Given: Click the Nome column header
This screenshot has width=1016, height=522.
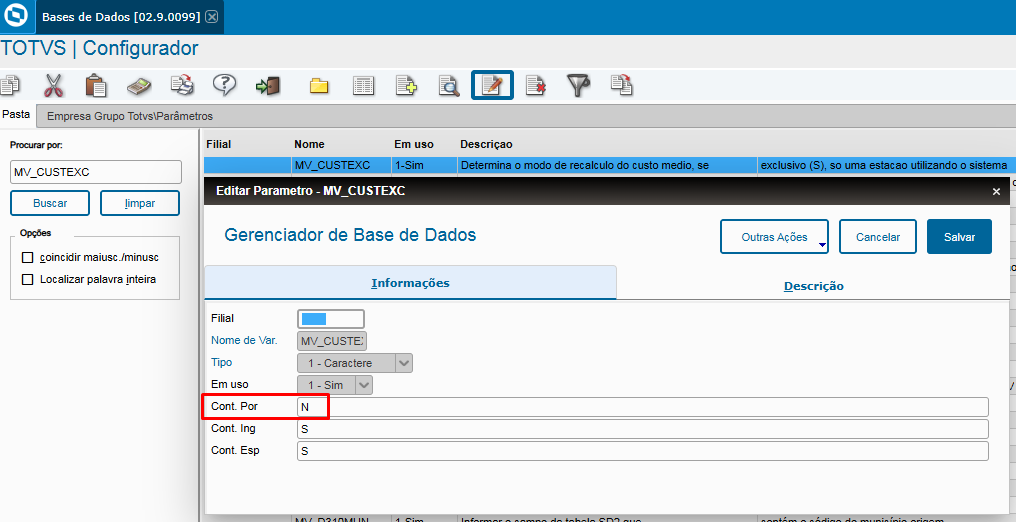Looking at the screenshot, I should point(309,144).
